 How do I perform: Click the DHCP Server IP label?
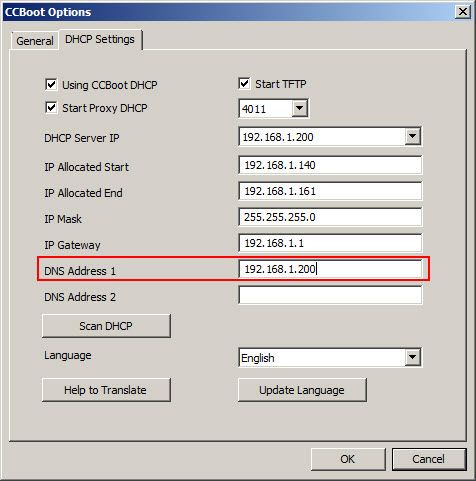pyautogui.click(x=82, y=138)
